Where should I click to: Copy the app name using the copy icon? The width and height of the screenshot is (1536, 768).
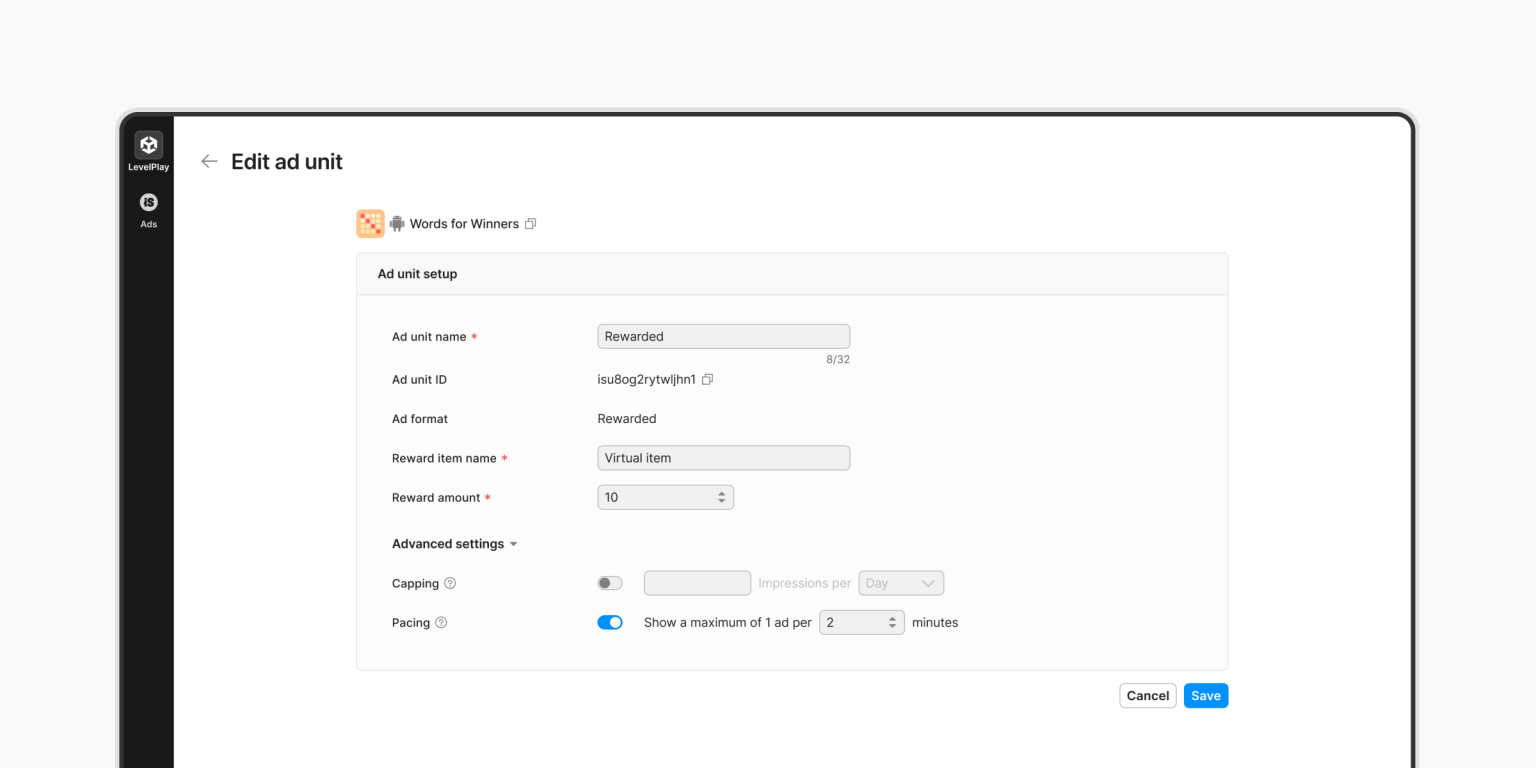(531, 223)
